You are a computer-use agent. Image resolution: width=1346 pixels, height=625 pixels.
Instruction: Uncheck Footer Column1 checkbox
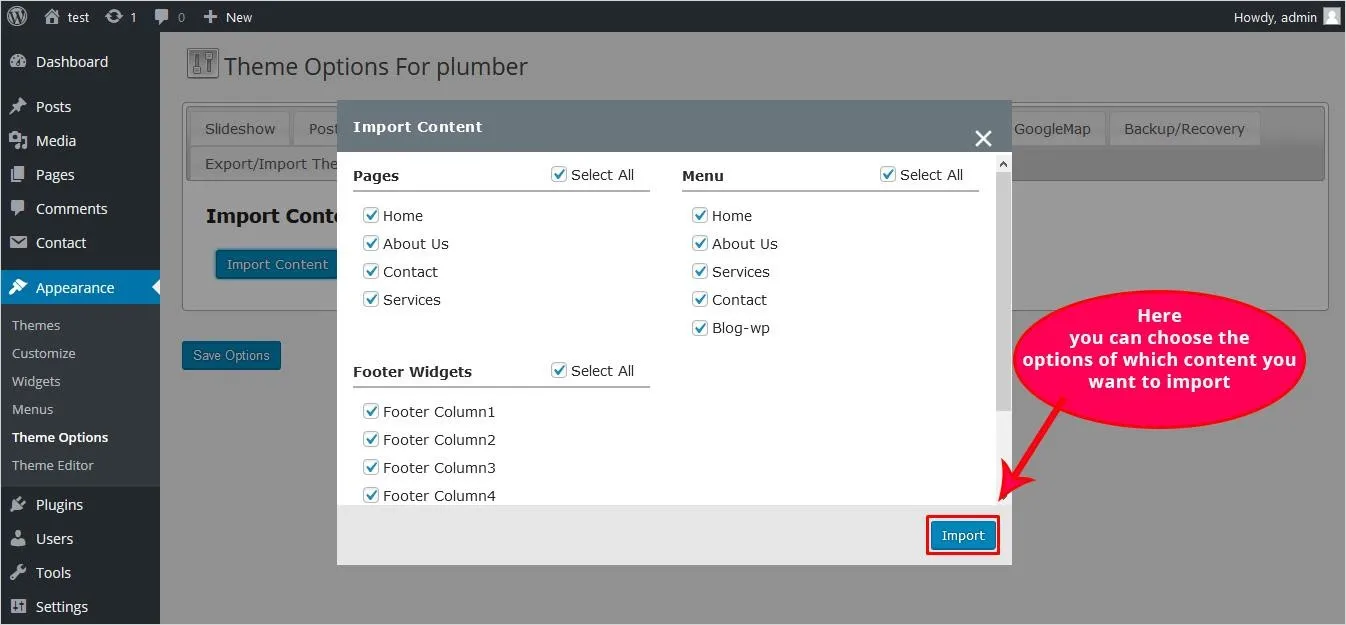point(371,412)
